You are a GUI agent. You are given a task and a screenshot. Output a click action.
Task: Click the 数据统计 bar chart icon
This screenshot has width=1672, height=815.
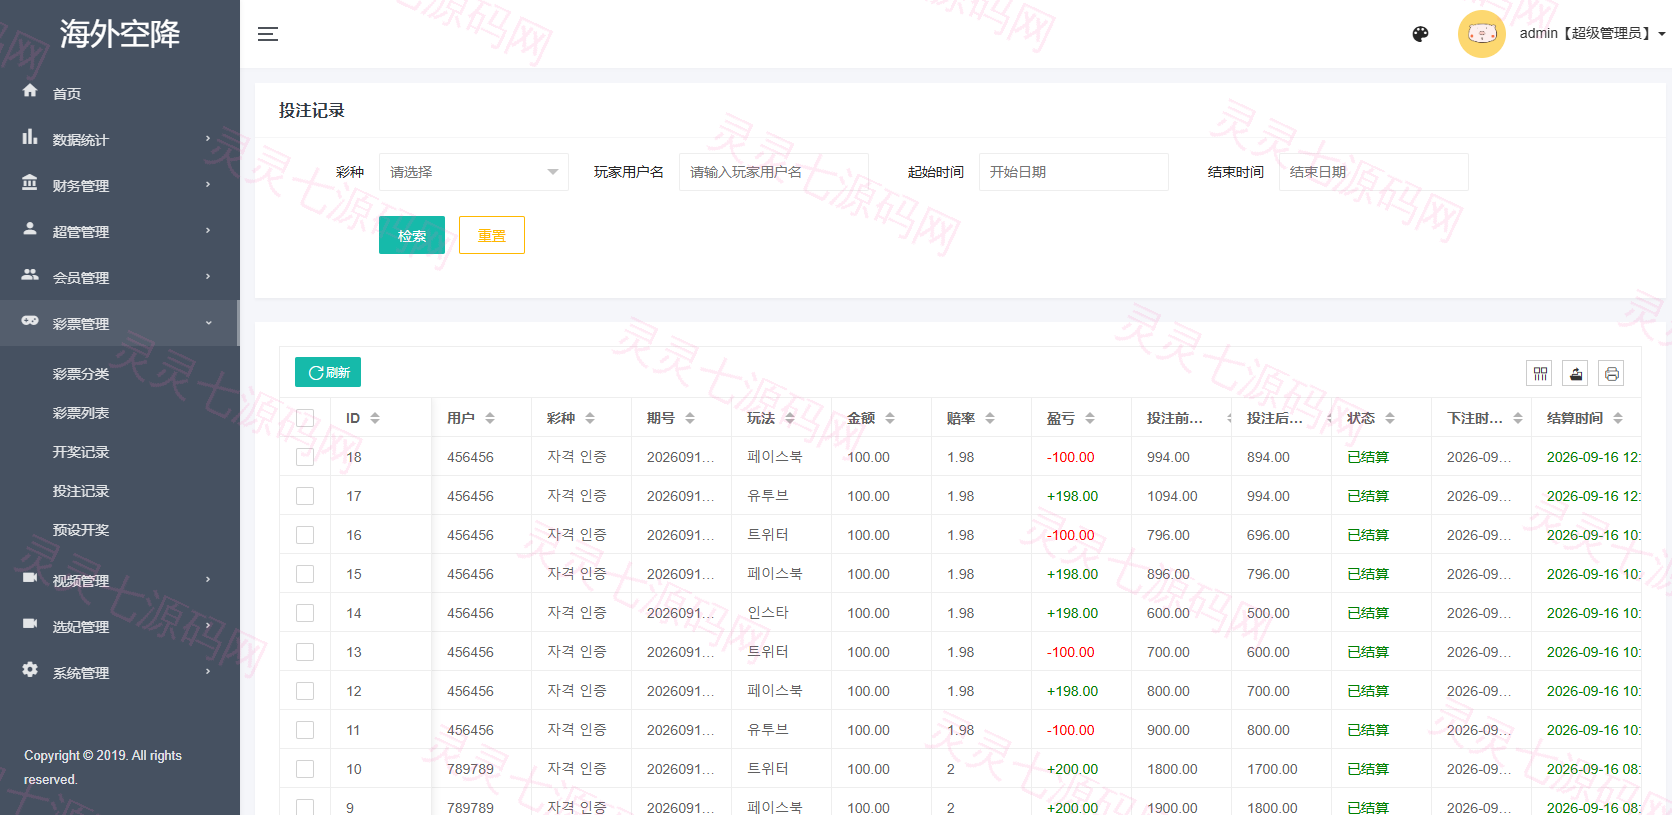click(30, 137)
